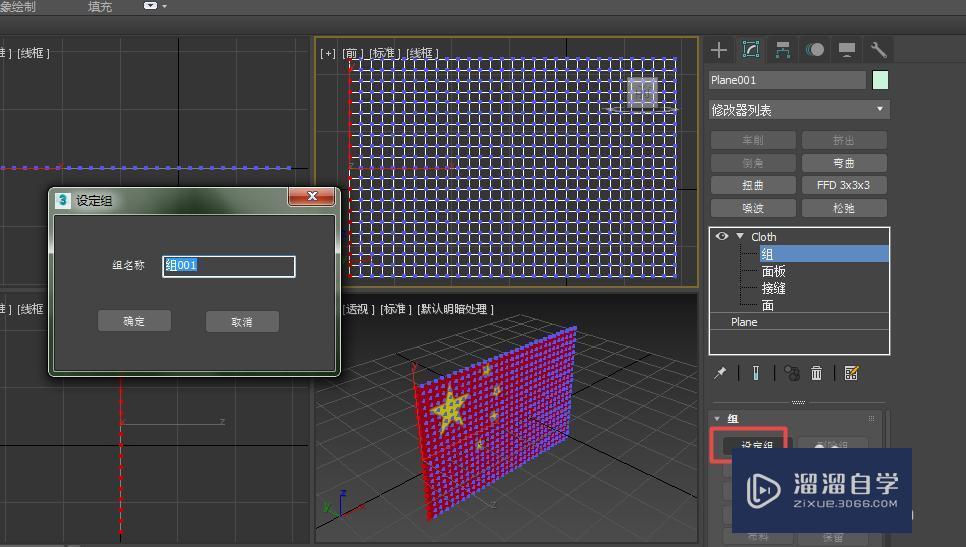Toggle Cloth modifier visibility eye
This screenshot has width=966, height=547.
tap(722, 237)
